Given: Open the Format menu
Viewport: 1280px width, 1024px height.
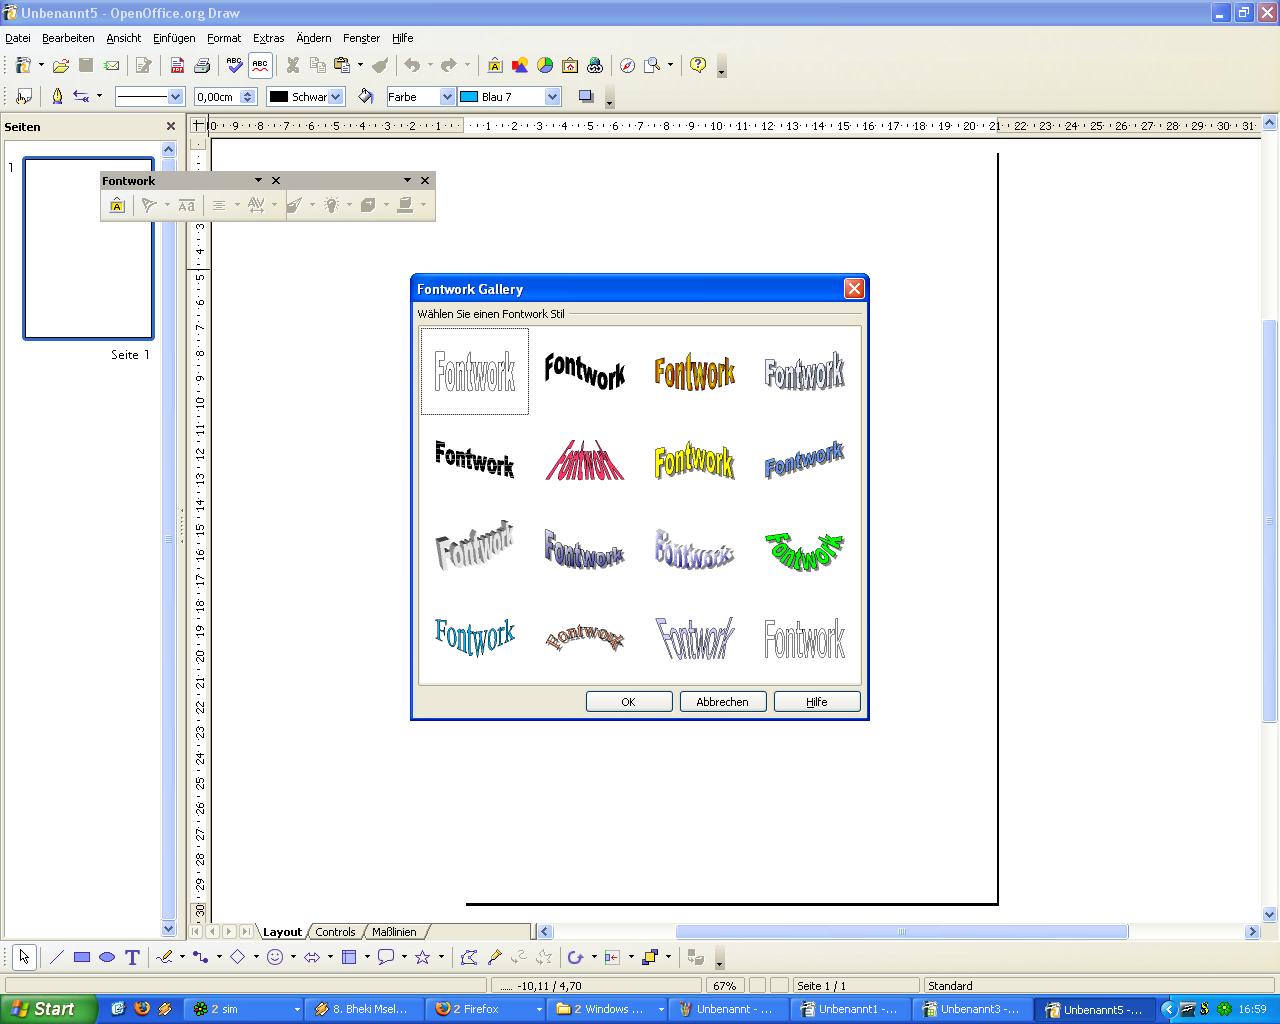Looking at the screenshot, I should [224, 38].
